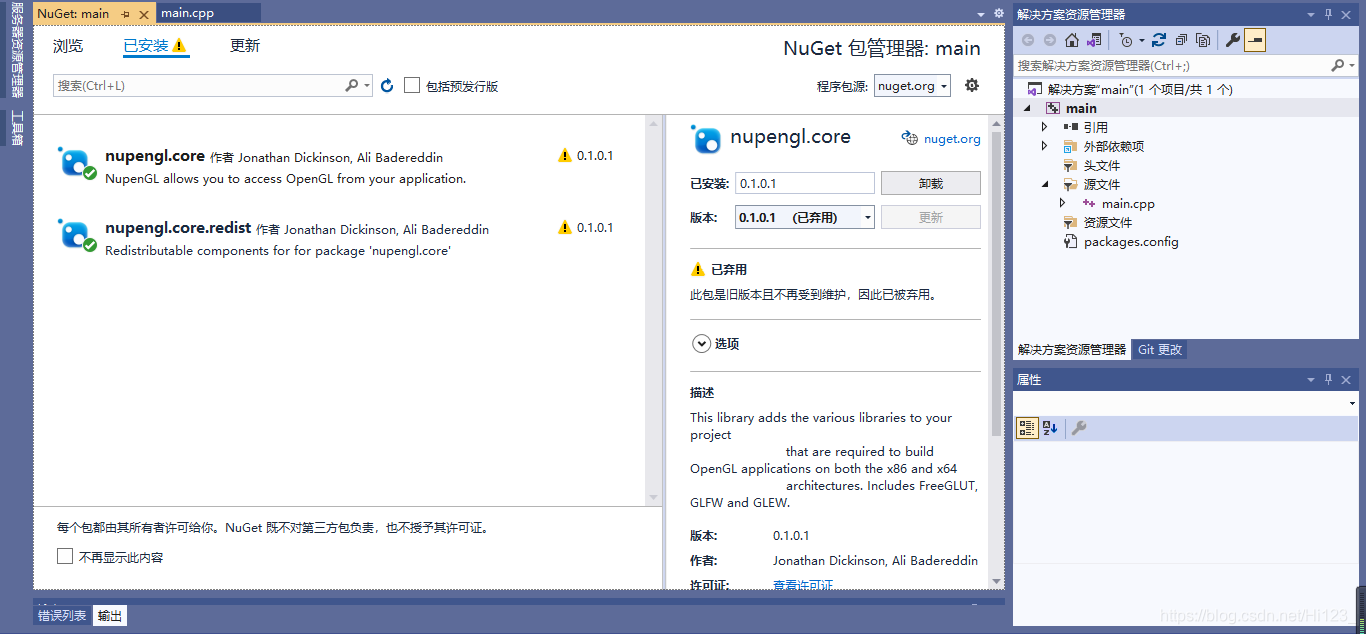Click the Categorized view icon in Properties panel
Viewport: 1366px width, 634px height.
(x=1027, y=428)
